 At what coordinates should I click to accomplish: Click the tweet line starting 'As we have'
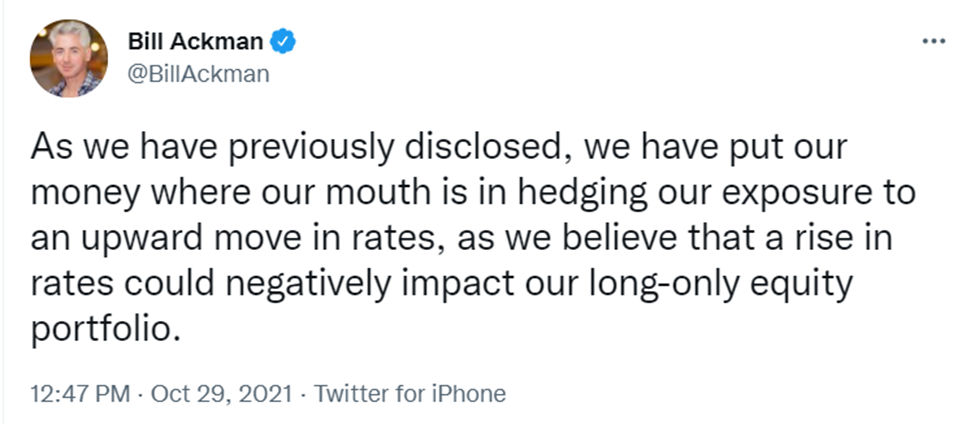439,149
